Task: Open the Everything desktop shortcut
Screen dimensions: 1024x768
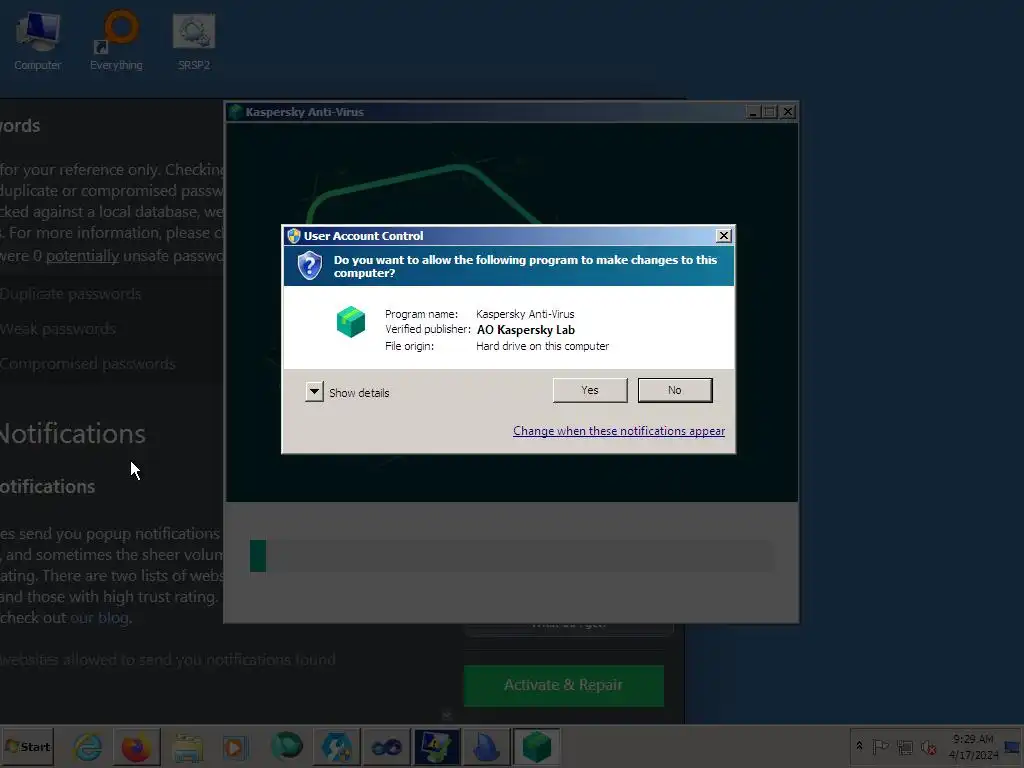Action: point(116,40)
